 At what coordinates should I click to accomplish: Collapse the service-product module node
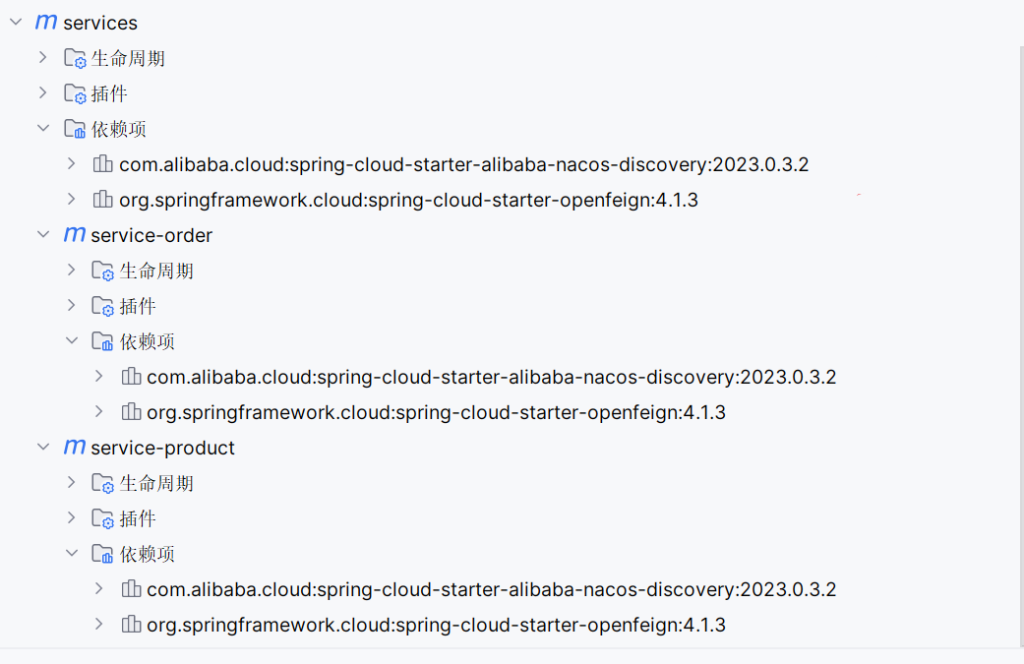[43, 448]
